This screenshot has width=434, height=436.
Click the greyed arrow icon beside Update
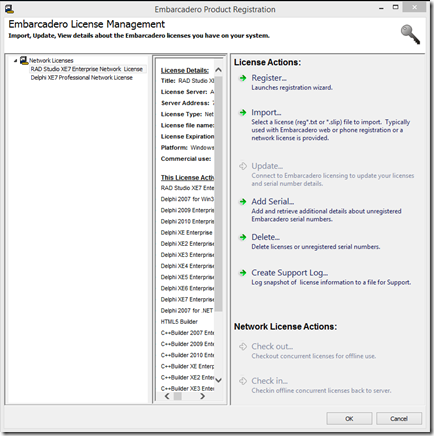tap(243, 166)
